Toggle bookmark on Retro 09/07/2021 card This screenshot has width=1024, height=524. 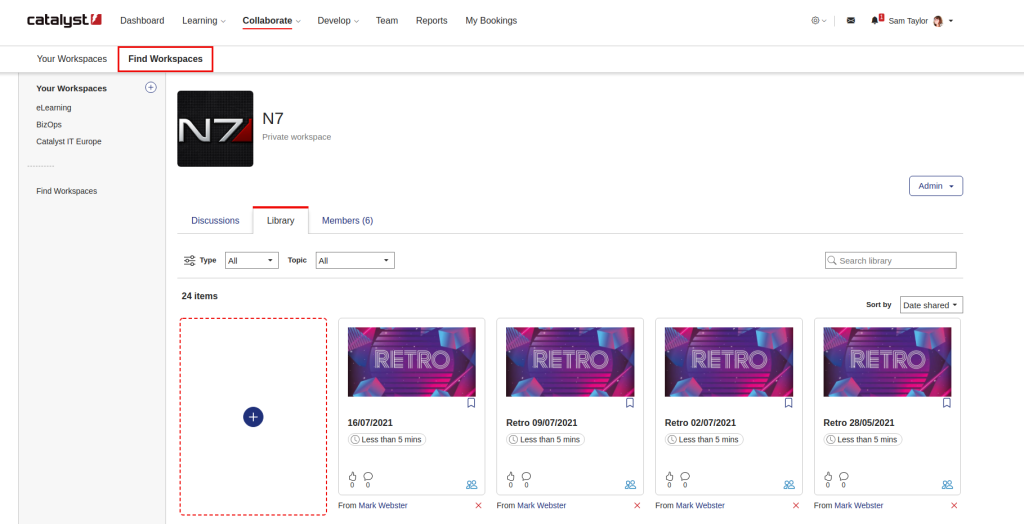pos(630,403)
